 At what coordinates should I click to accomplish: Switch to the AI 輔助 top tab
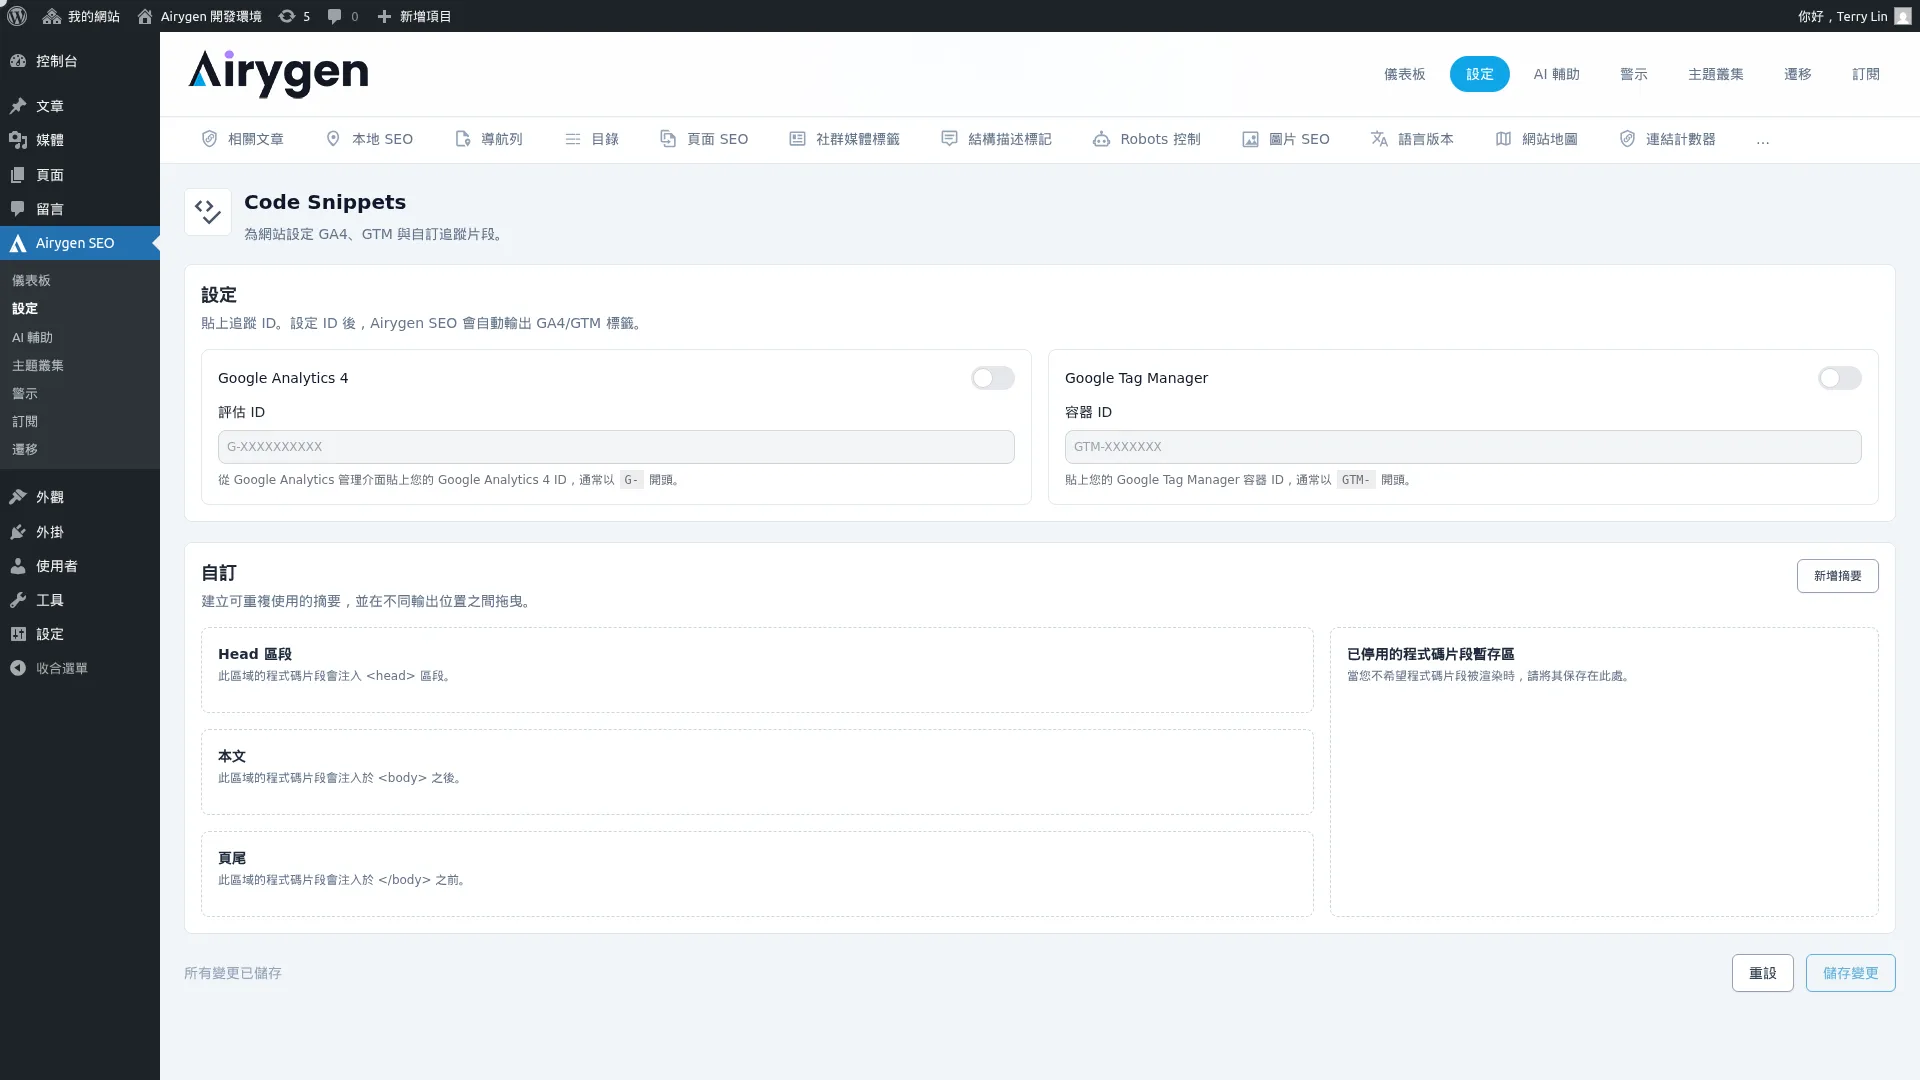click(x=1556, y=74)
